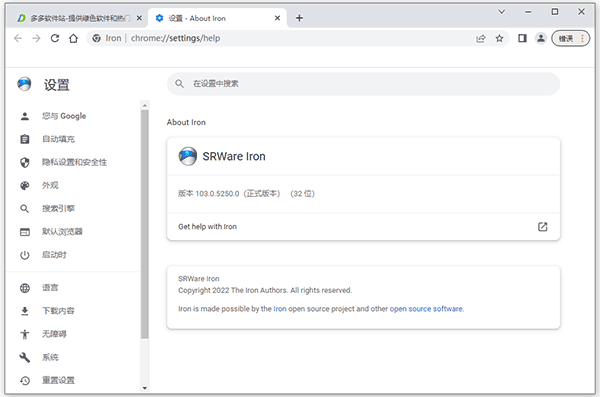Click the Iron logo next to 设置 heading
Screen dimensions: 600x397
24,84
